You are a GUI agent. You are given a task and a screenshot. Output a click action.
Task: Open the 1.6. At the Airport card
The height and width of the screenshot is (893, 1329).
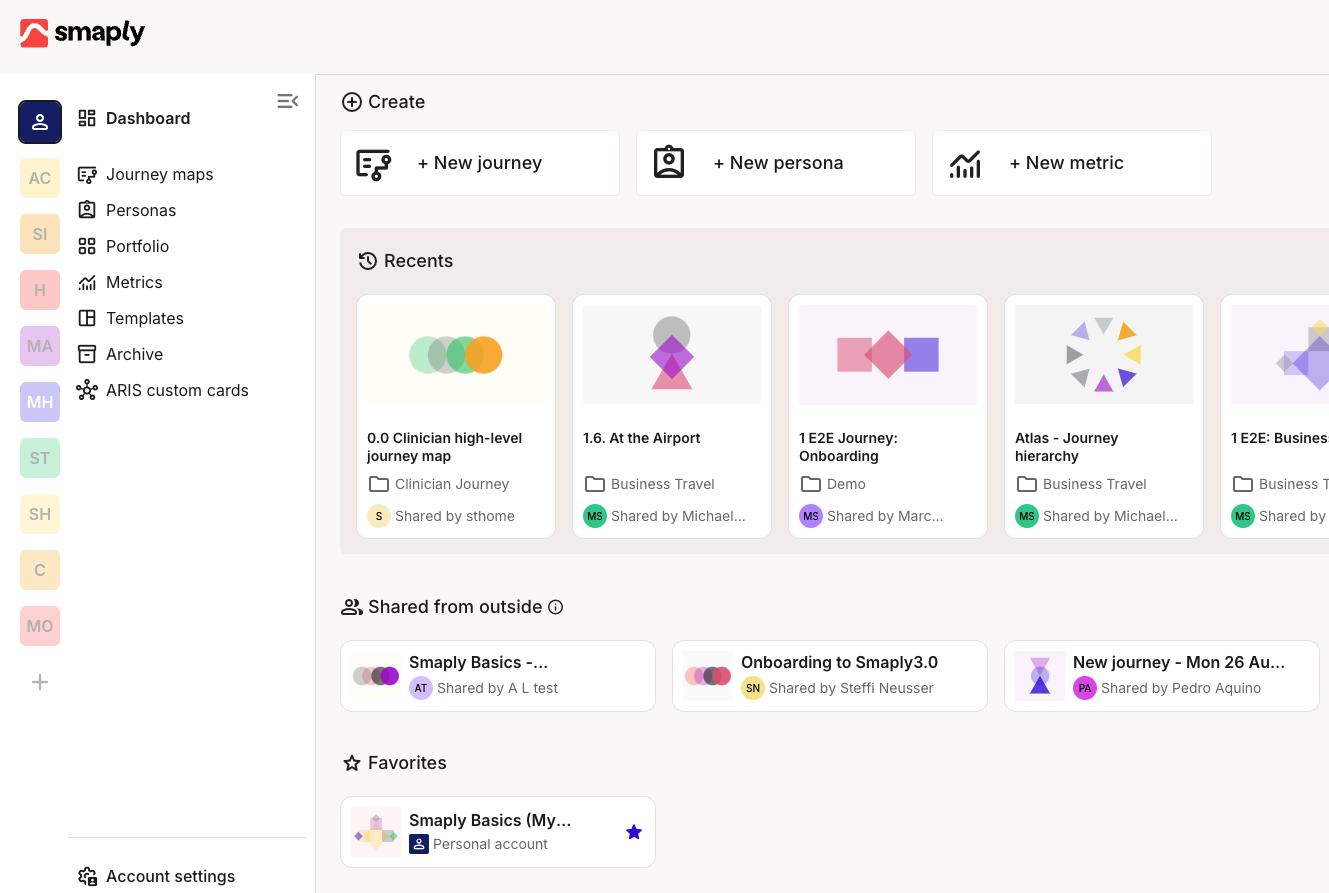point(672,416)
